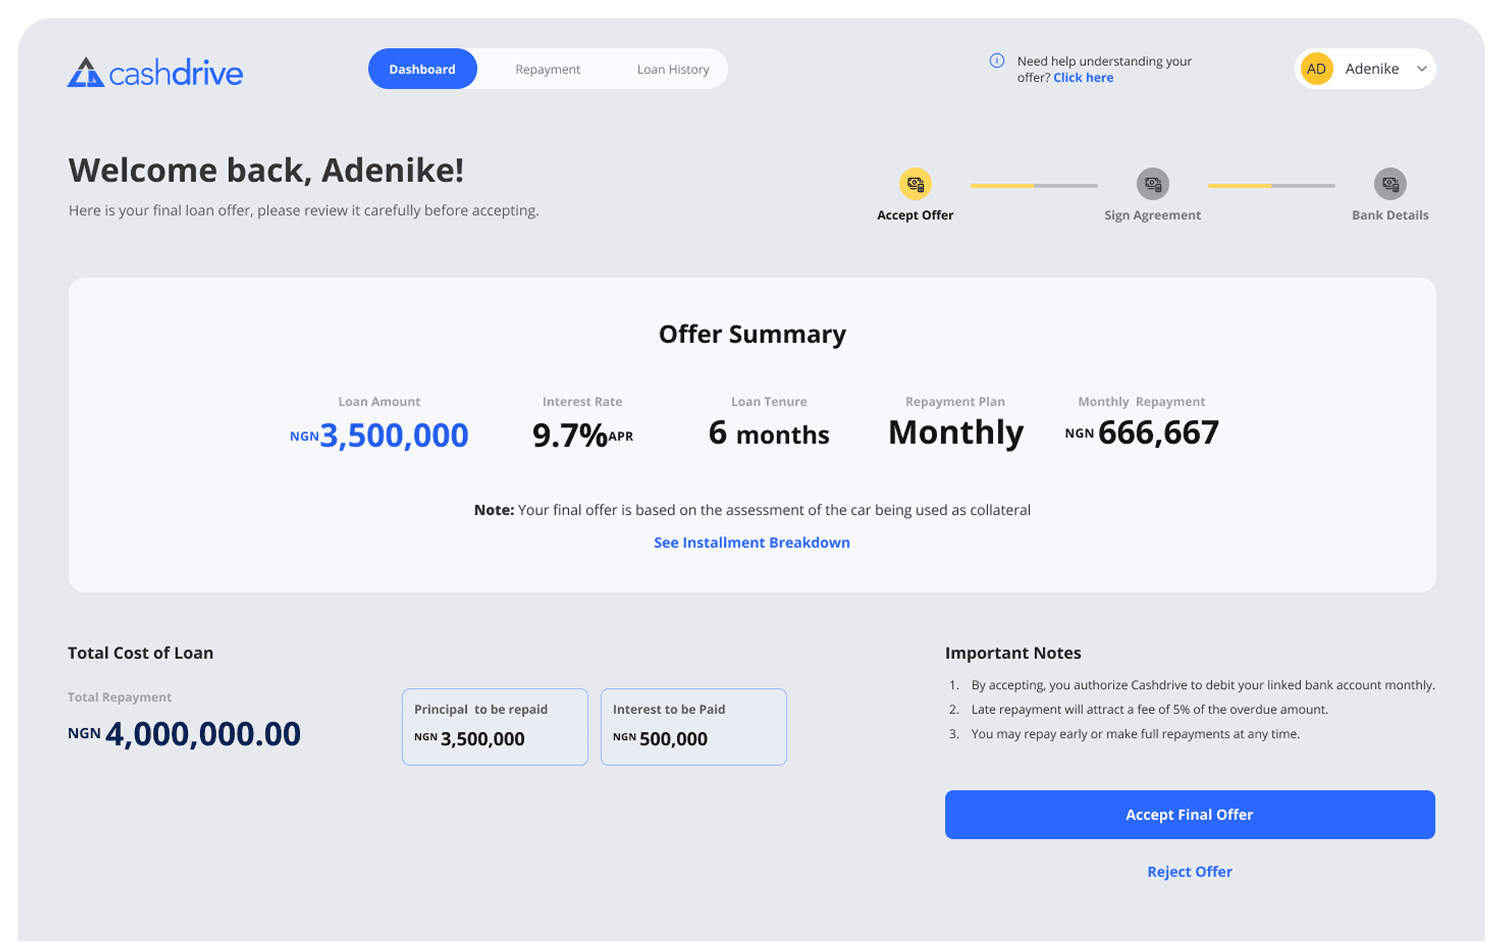Choose Reject Offer
Viewport: 1503px width, 942px height.
(x=1189, y=871)
